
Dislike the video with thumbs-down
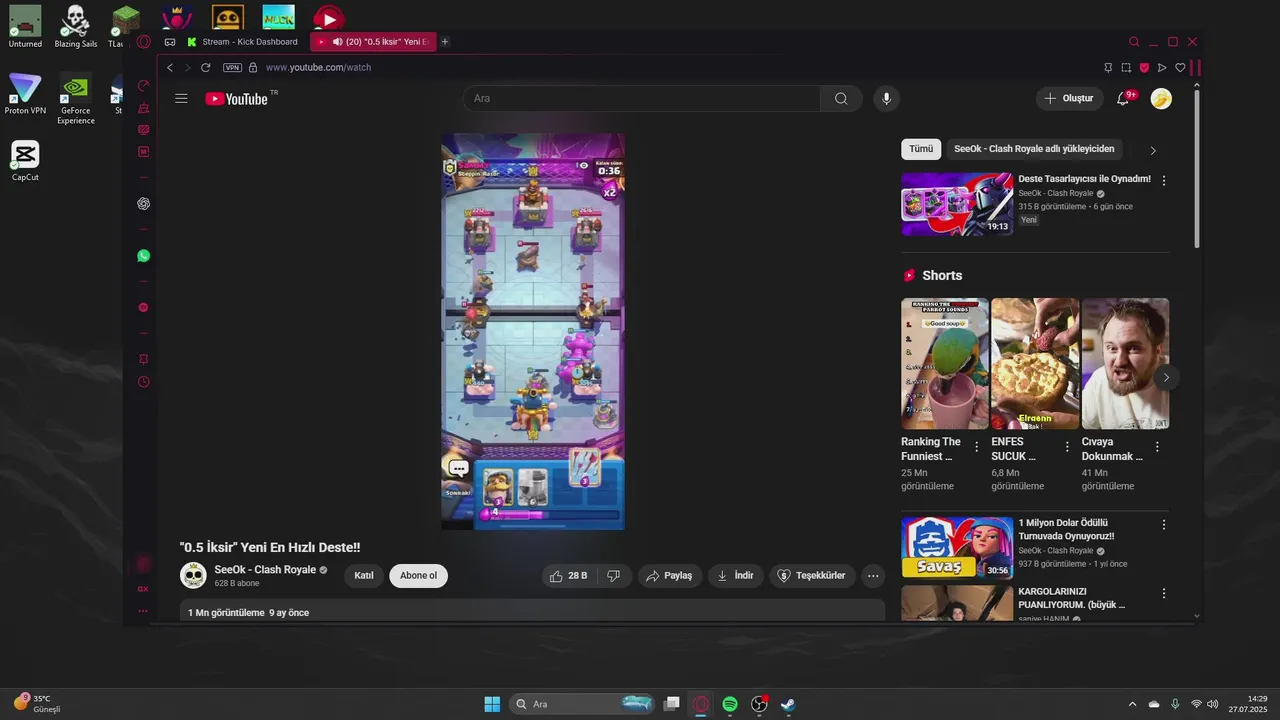pos(614,576)
